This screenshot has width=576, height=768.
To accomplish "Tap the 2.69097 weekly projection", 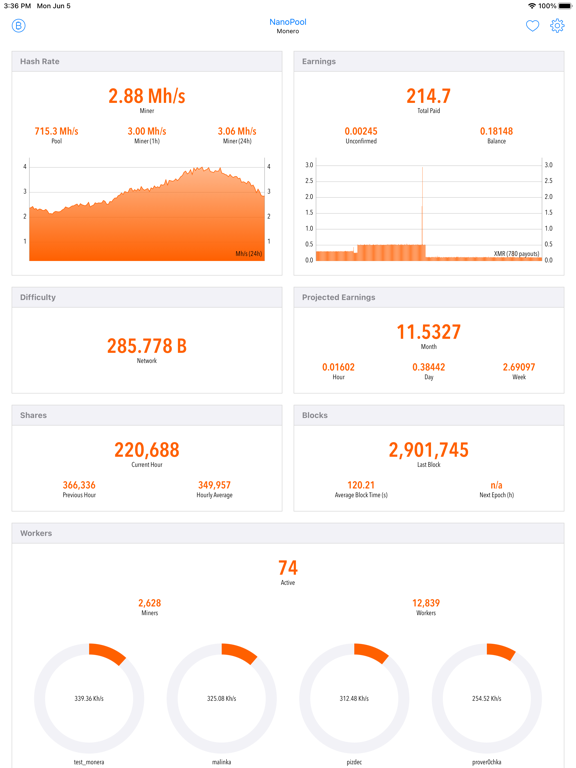I will point(519,367).
